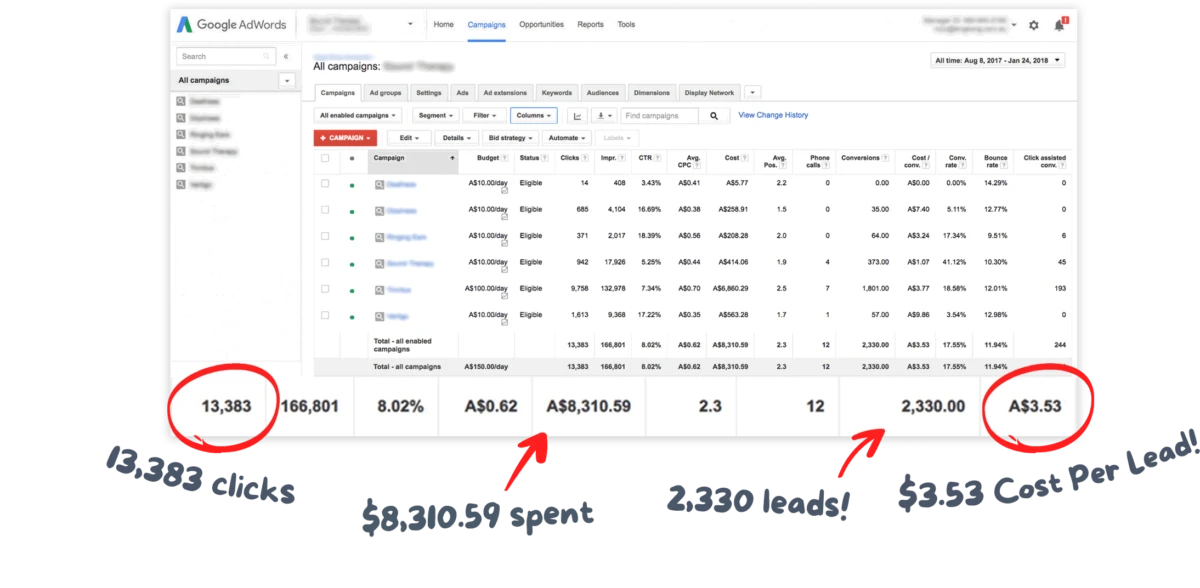Select the campaign row with 9,758 clicks

[325, 288]
